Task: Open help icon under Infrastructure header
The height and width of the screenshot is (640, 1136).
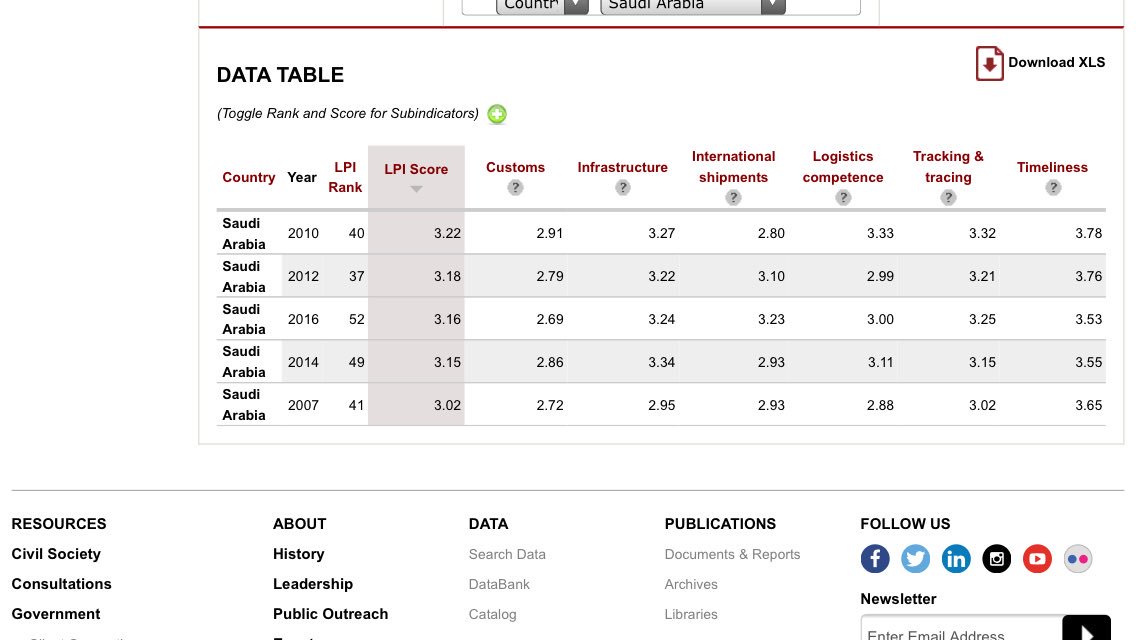Action: click(622, 188)
